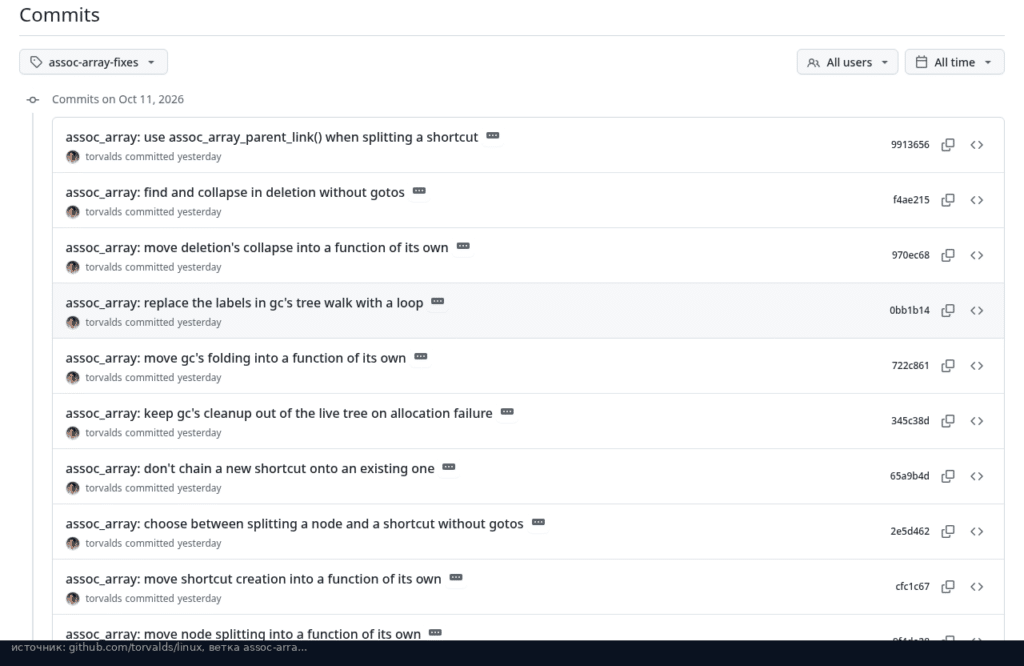Open the assoc-array-fixes tag selector dropdown
1024x666 pixels.
[93, 62]
